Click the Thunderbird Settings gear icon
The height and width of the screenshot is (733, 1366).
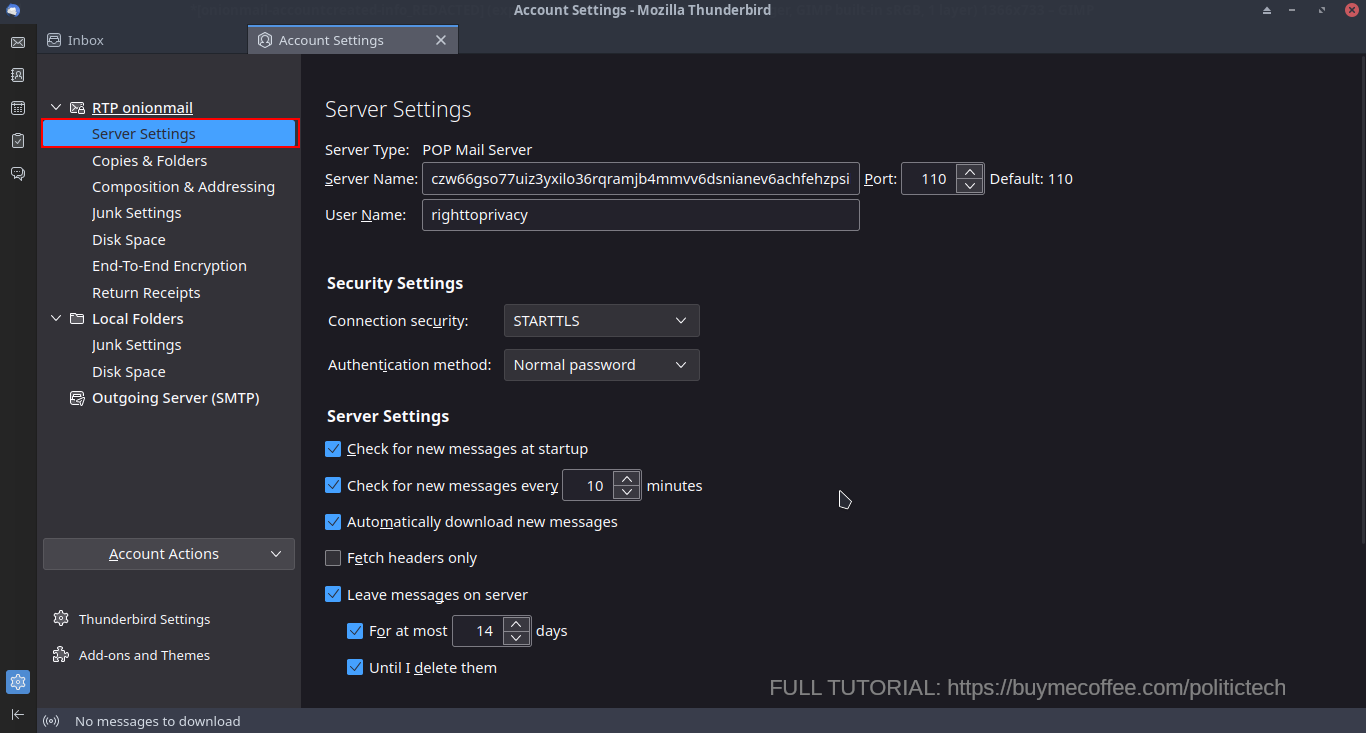(61, 619)
